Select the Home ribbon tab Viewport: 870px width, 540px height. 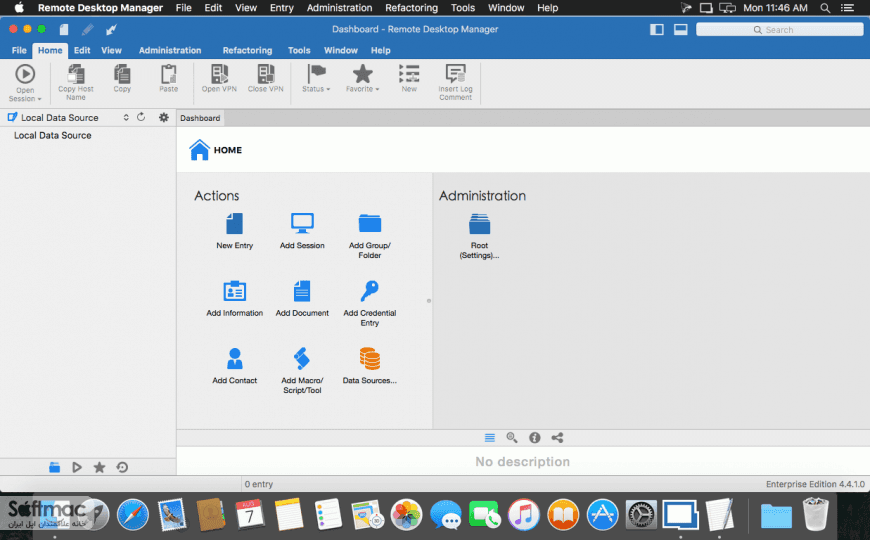click(x=50, y=51)
